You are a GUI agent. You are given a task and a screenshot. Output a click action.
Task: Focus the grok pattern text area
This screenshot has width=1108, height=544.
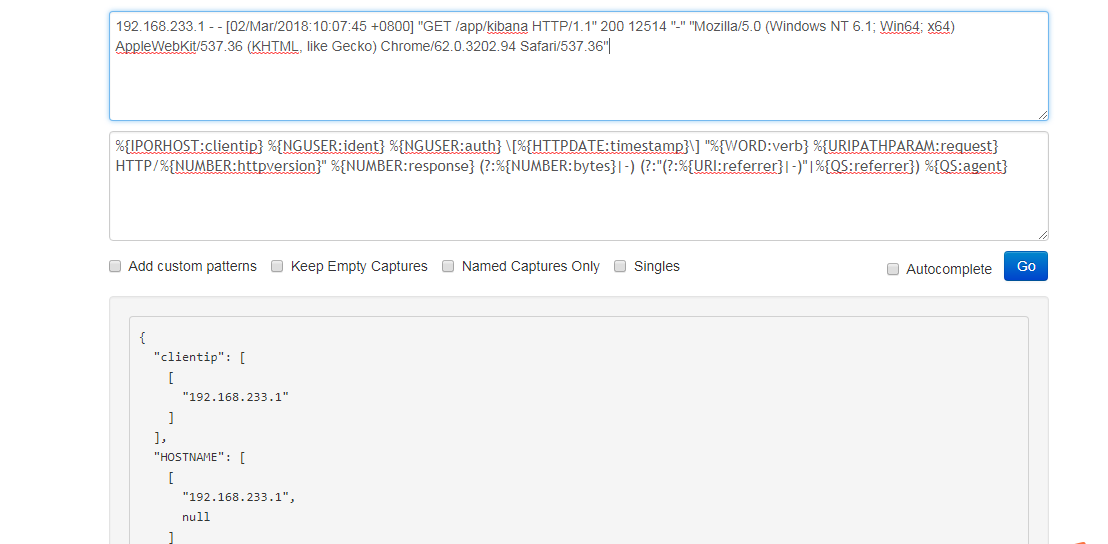(579, 186)
